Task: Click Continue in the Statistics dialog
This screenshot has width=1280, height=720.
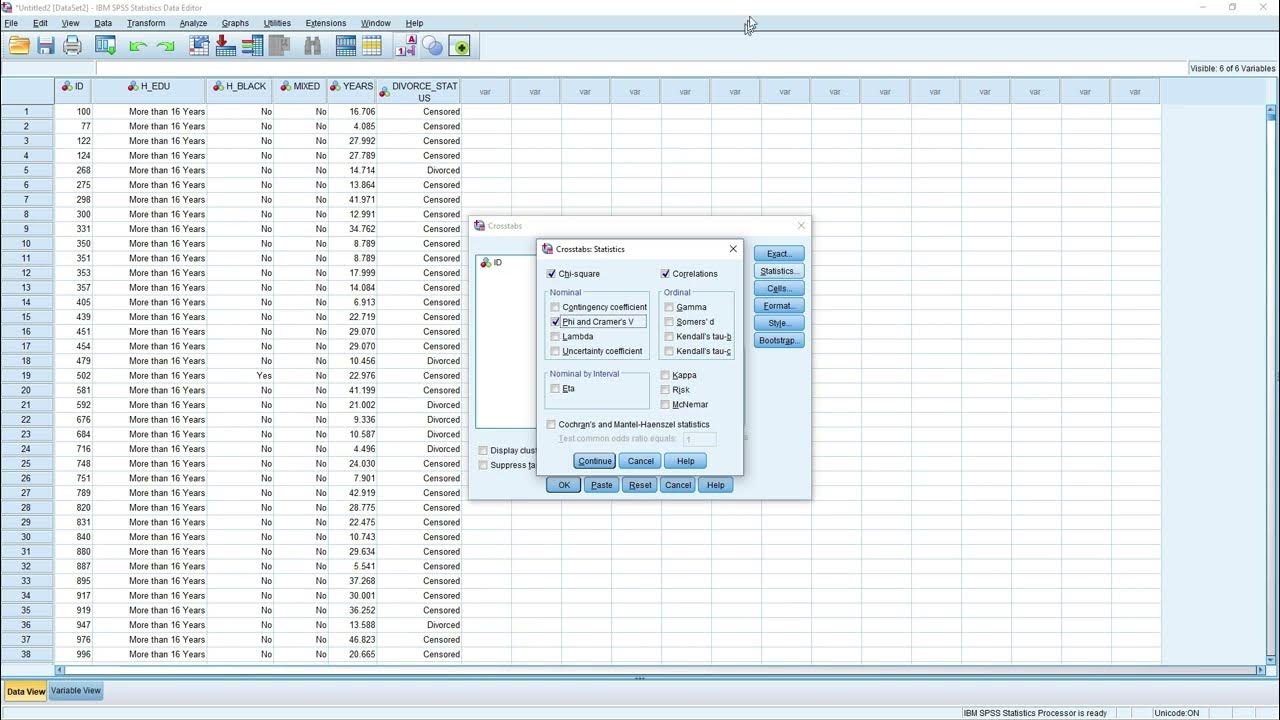Action: tap(594, 461)
